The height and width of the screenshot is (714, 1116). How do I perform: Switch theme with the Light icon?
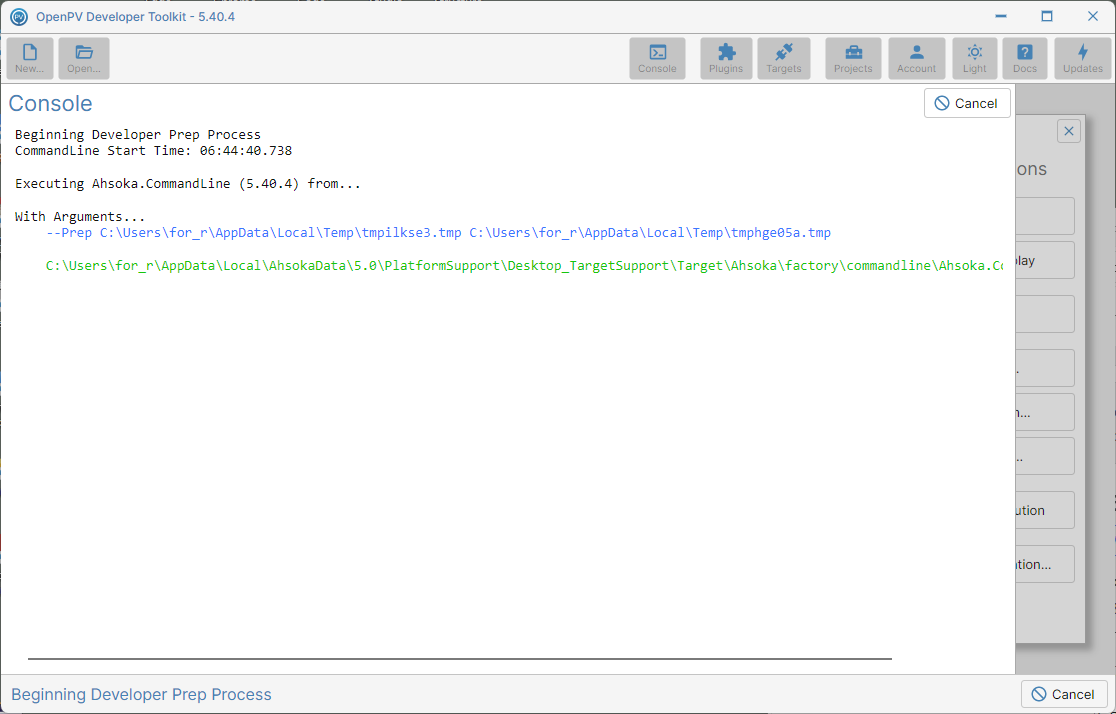pos(975,58)
